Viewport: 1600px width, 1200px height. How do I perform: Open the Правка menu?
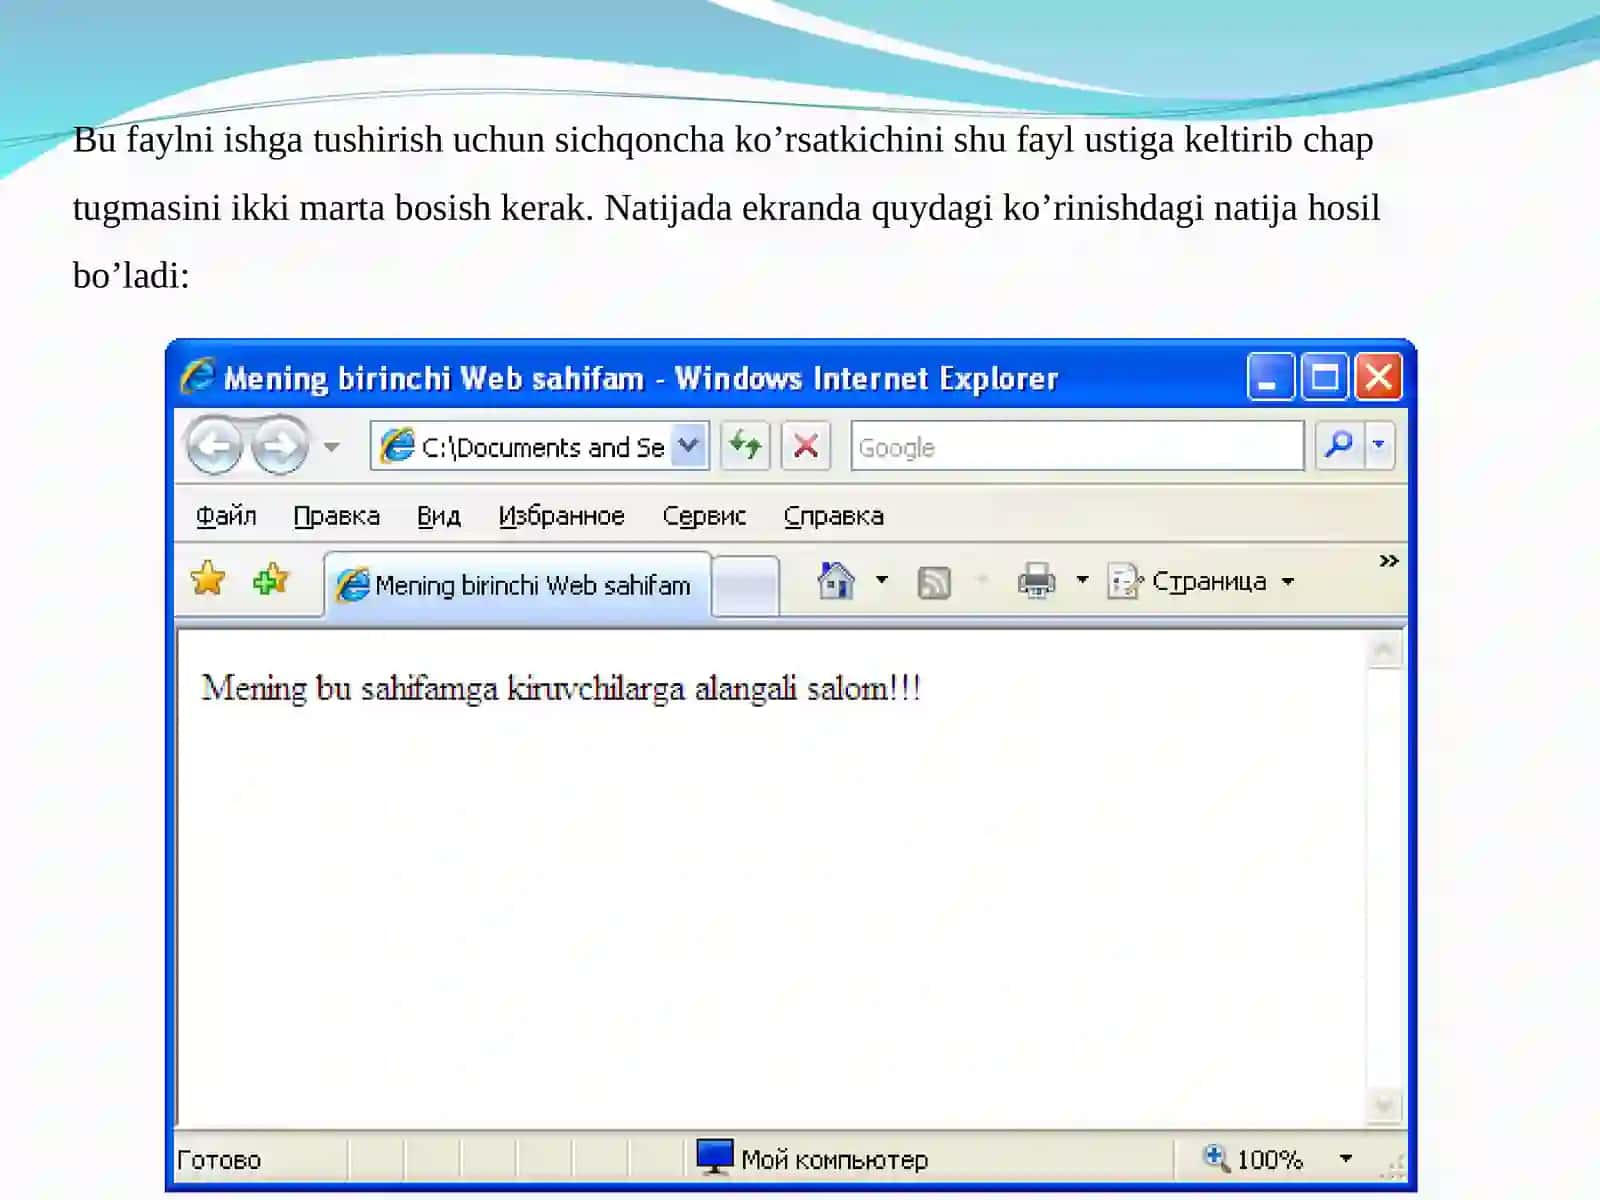[x=336, y=516]
